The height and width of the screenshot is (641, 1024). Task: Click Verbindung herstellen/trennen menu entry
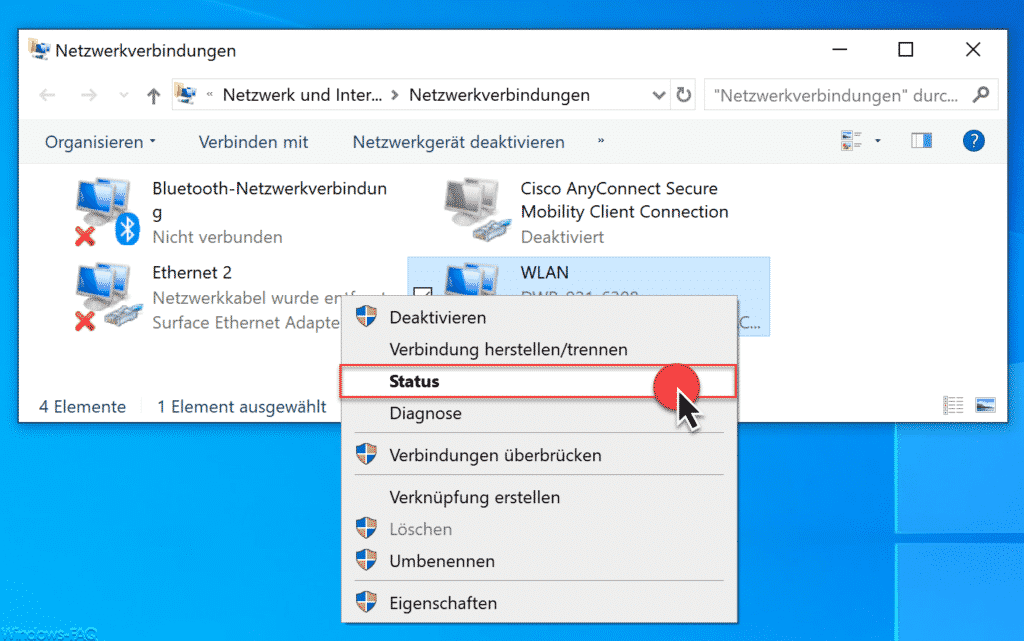[x=539, y=349]
